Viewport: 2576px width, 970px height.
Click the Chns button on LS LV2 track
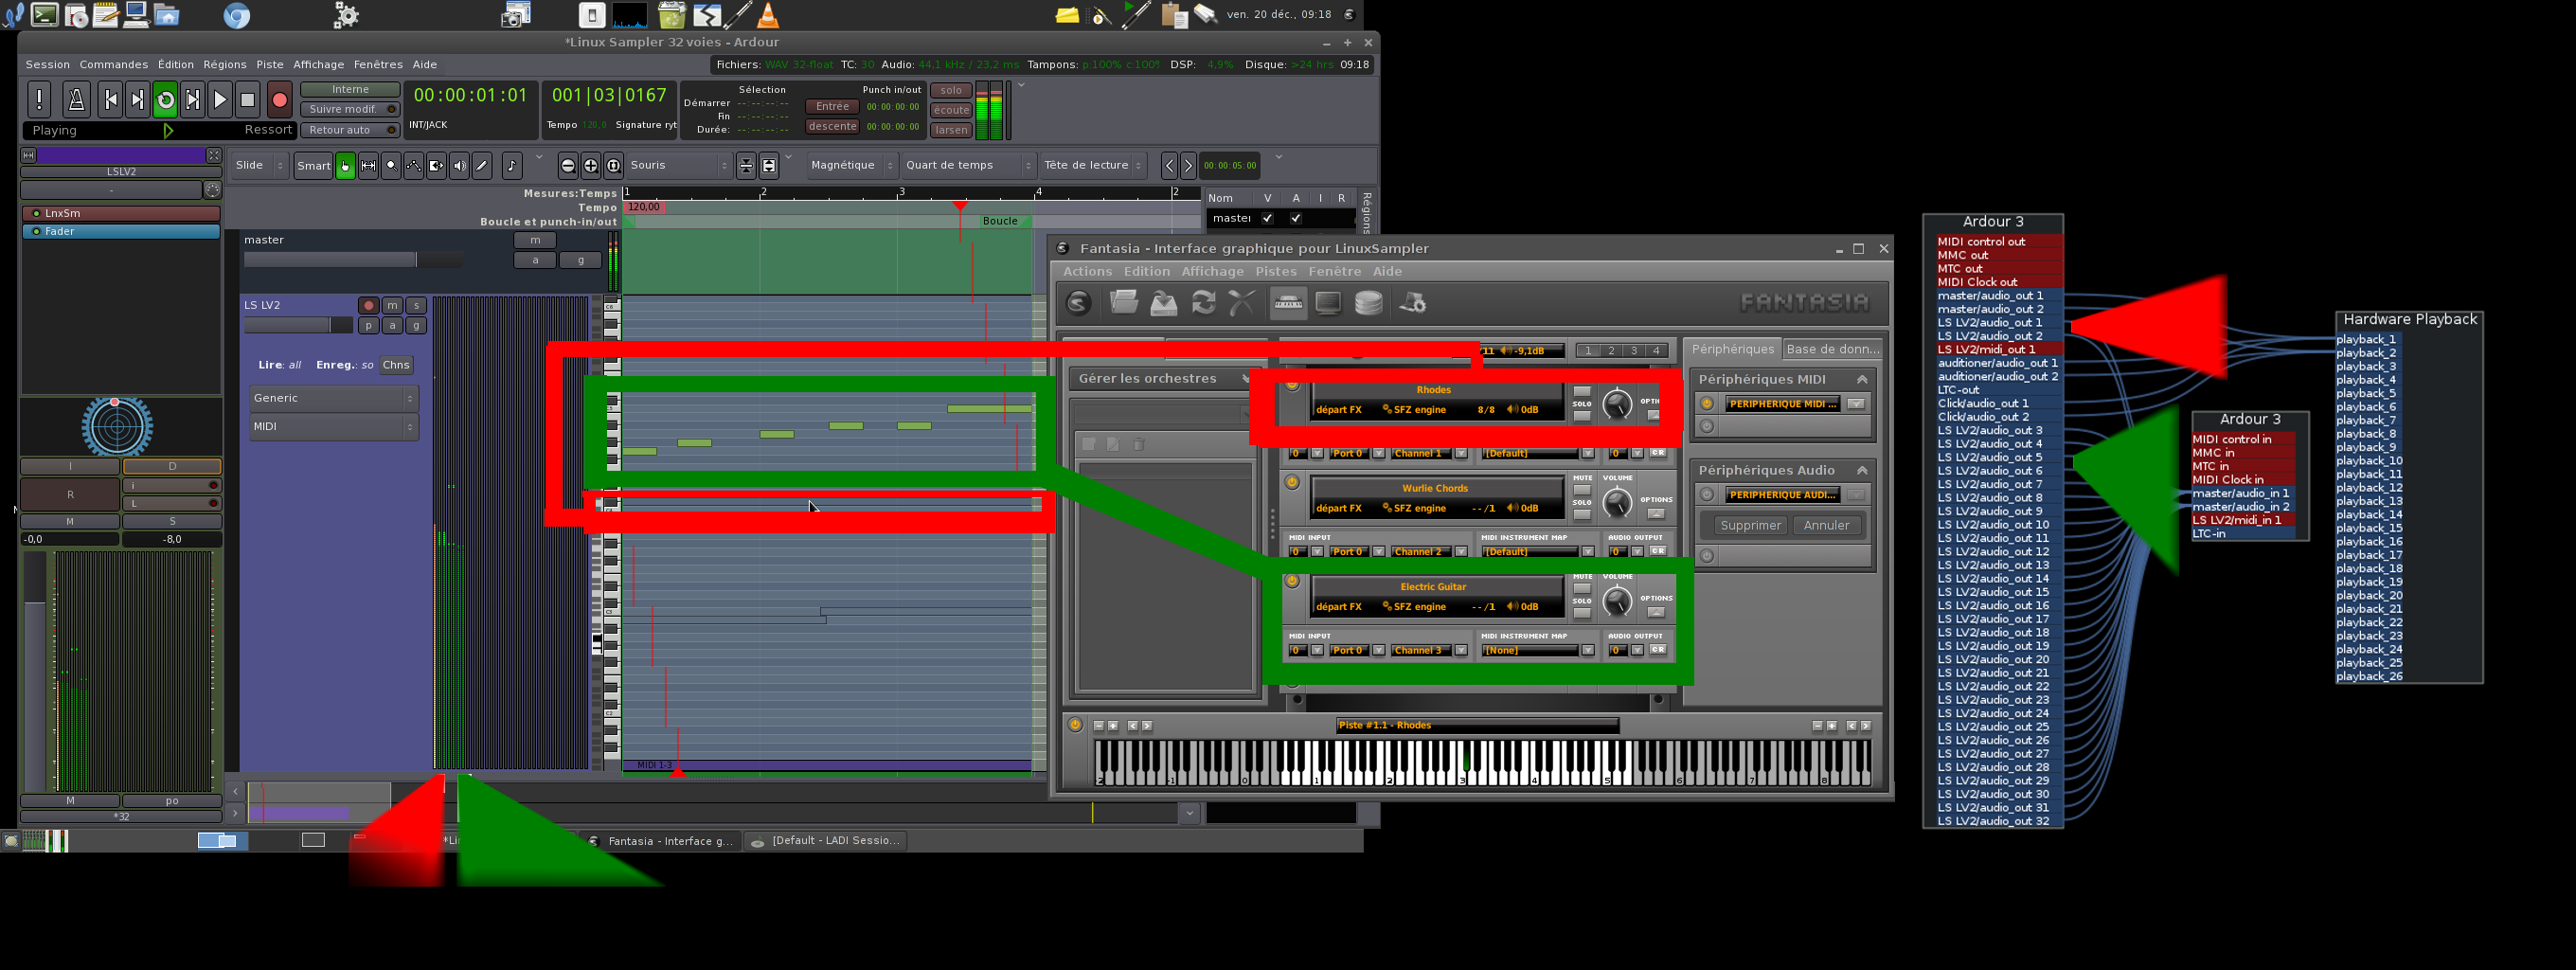tap(396, 365)
